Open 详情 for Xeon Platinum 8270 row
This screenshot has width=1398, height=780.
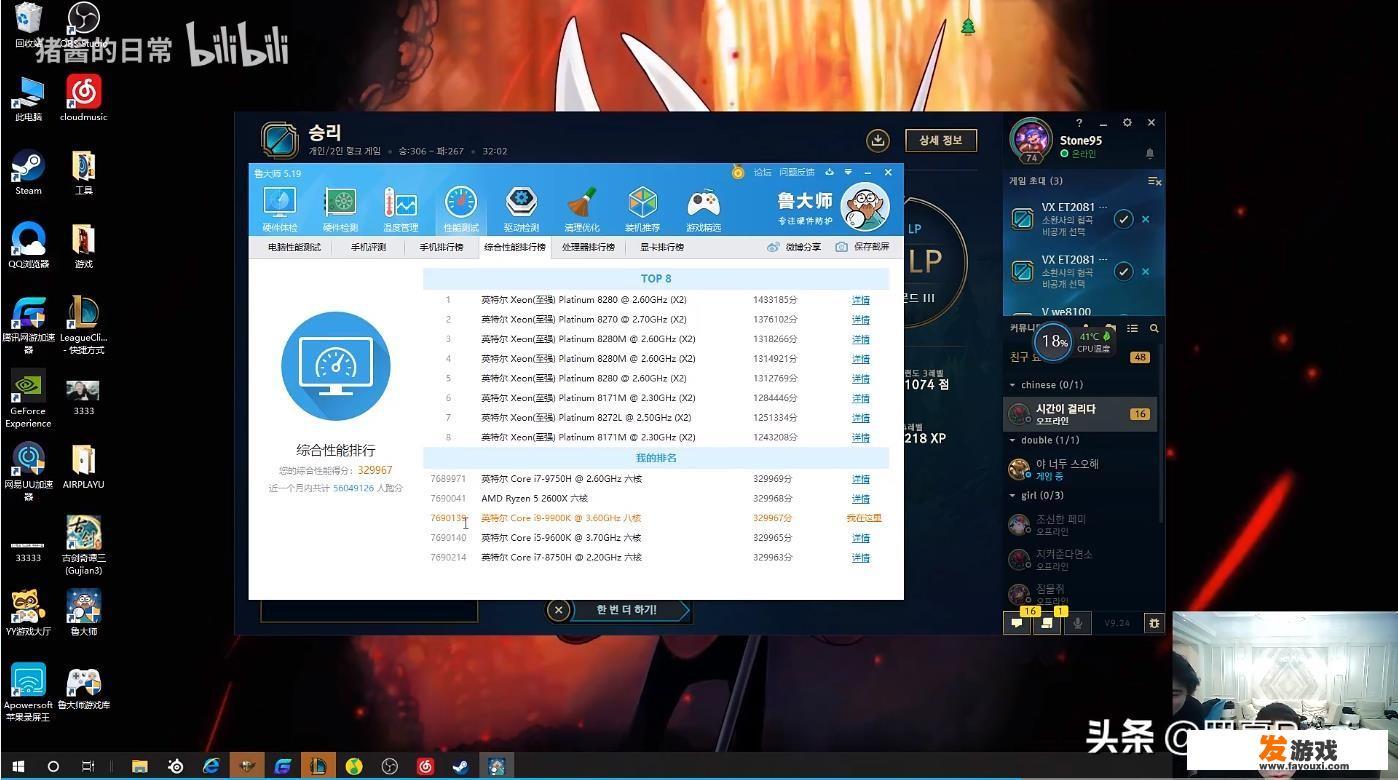(860, 320)
